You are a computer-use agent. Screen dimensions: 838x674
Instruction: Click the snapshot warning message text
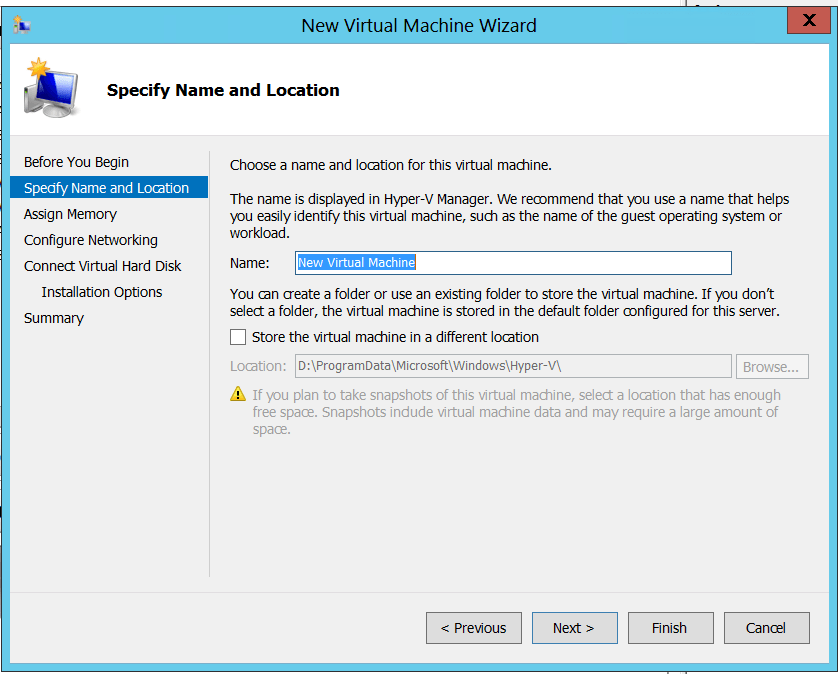click(516, 412)
